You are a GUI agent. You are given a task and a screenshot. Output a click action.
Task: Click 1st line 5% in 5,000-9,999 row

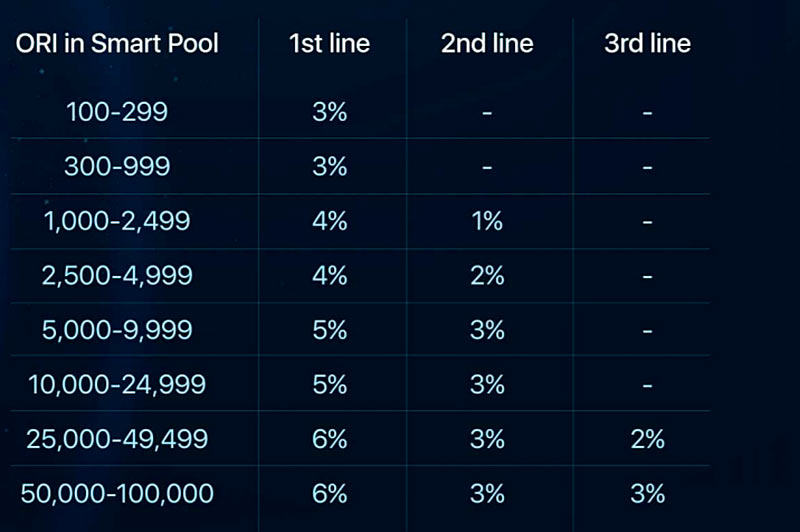[x=329, y=329]
